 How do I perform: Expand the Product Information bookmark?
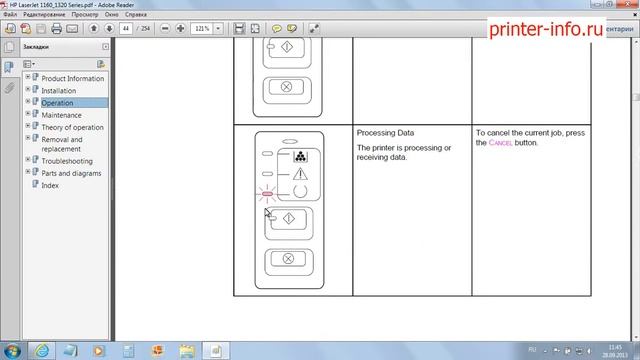pos(28,77)
